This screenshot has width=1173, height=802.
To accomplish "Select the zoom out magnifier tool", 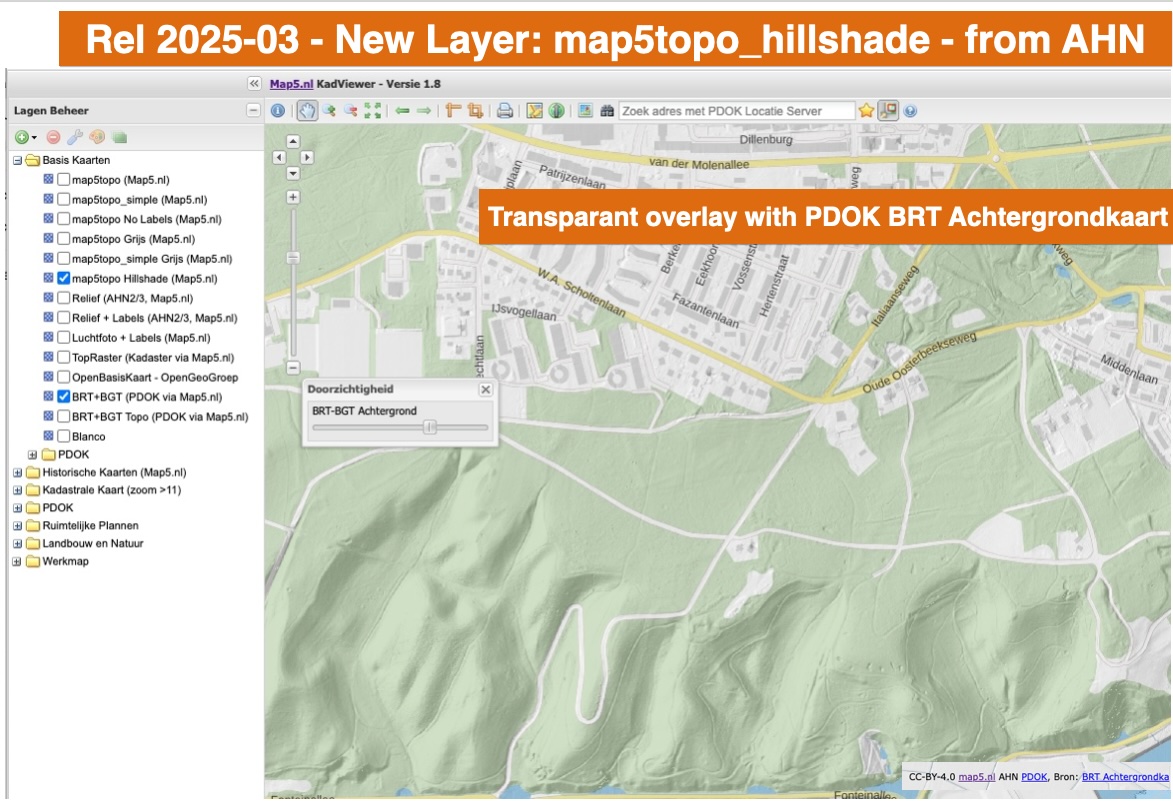I will tap(350, 111).
